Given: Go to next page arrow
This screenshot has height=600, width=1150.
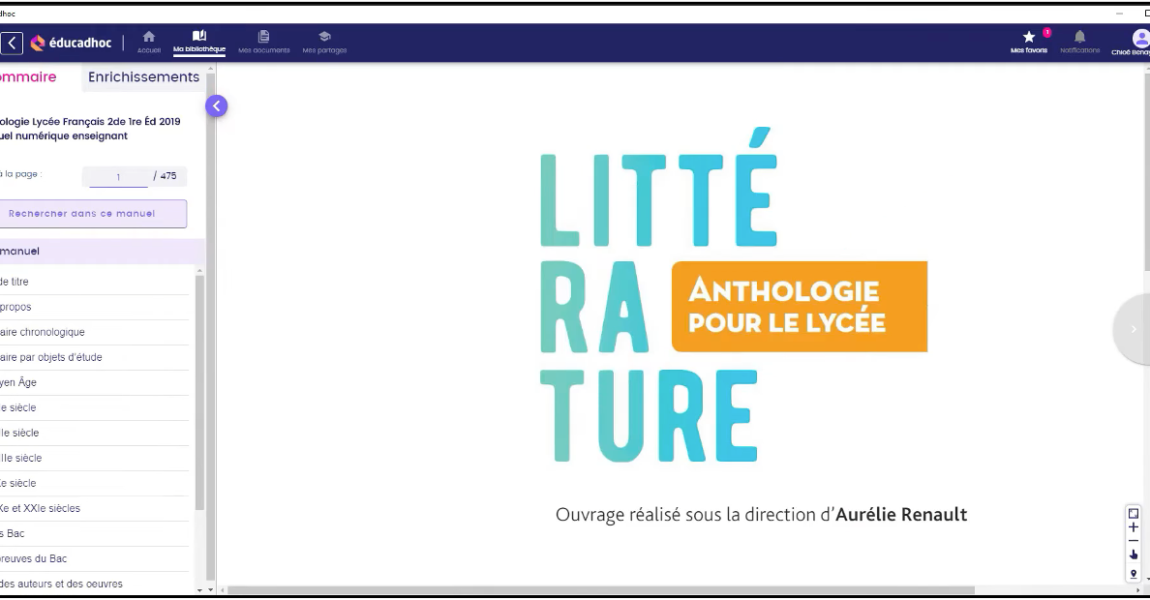Looking at the screenshot, I should [x=1133, y=329].
